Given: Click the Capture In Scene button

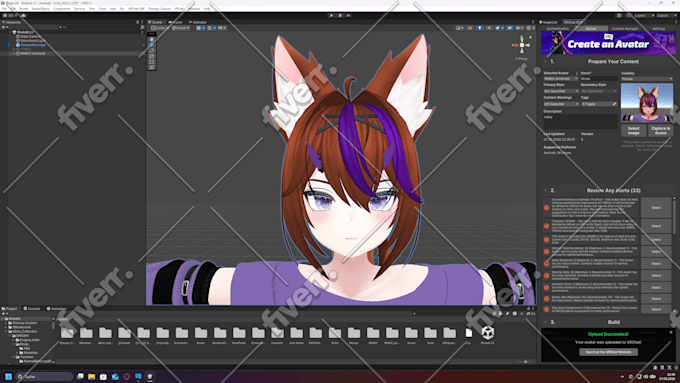Looking at the screenshot, I should point(660,131).
